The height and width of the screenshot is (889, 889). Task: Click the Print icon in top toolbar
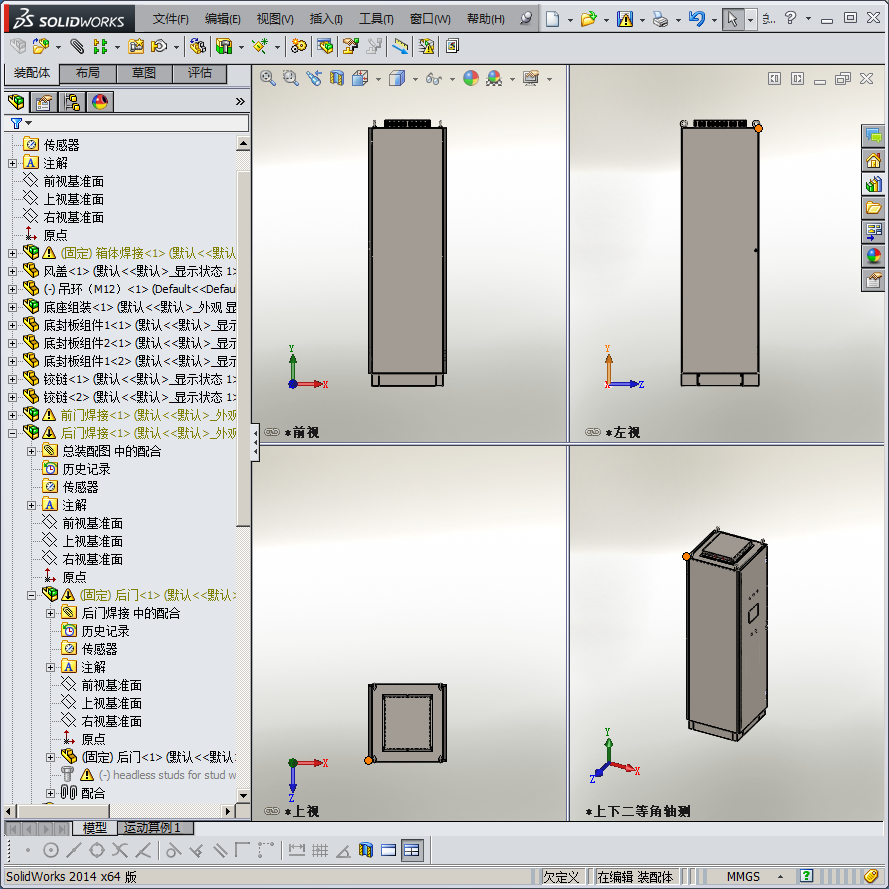[660, 19]
